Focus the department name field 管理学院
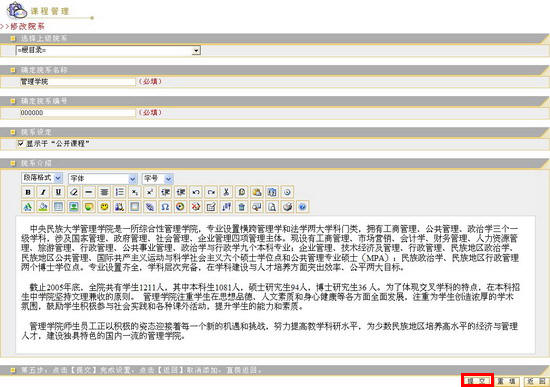550x387 pixels. [x=77, y=82]
